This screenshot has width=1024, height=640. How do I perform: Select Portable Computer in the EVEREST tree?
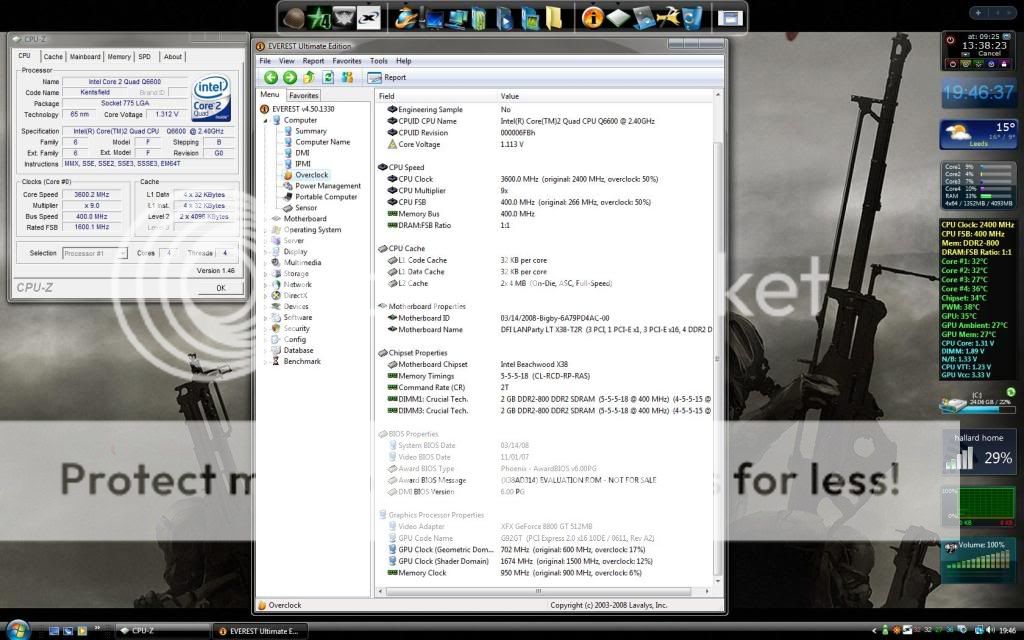pyautogui.click(x=325, y=197)
